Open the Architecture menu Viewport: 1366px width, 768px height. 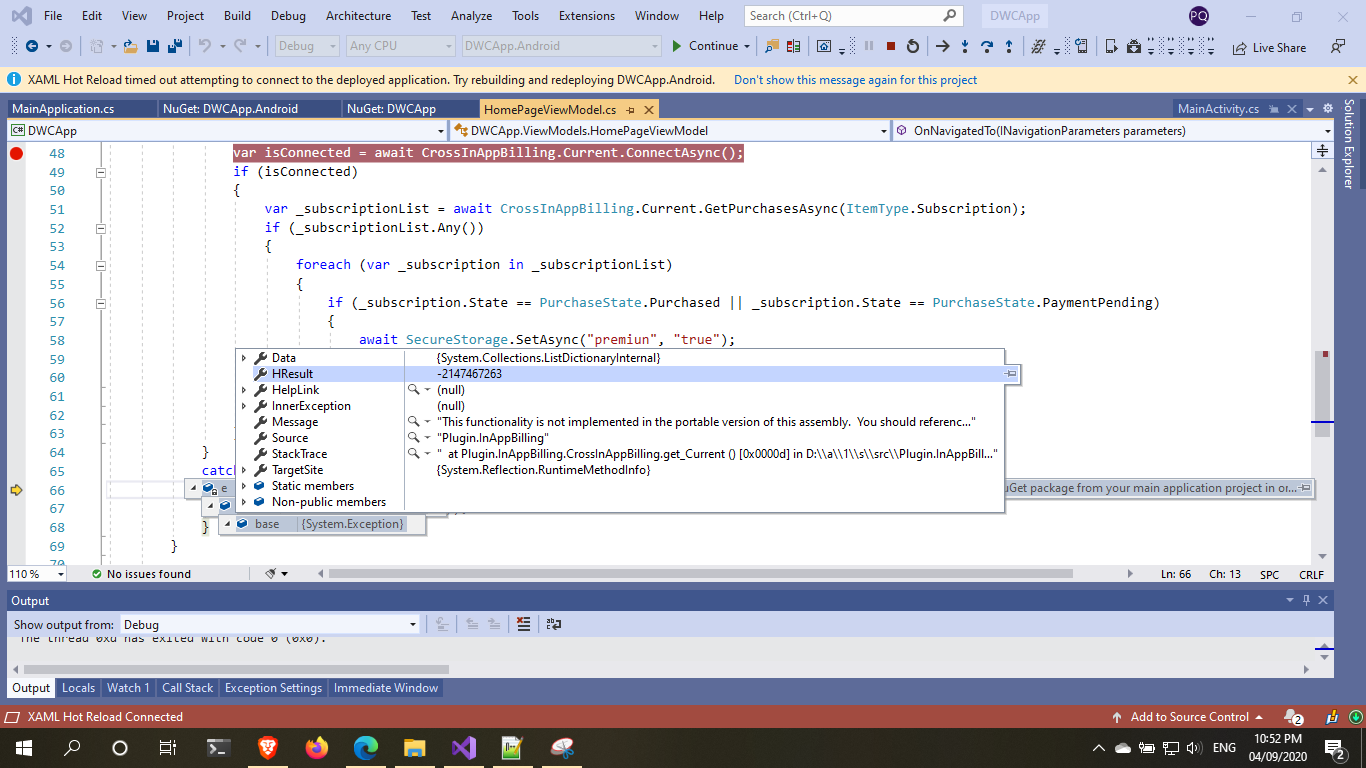point(358,16)
